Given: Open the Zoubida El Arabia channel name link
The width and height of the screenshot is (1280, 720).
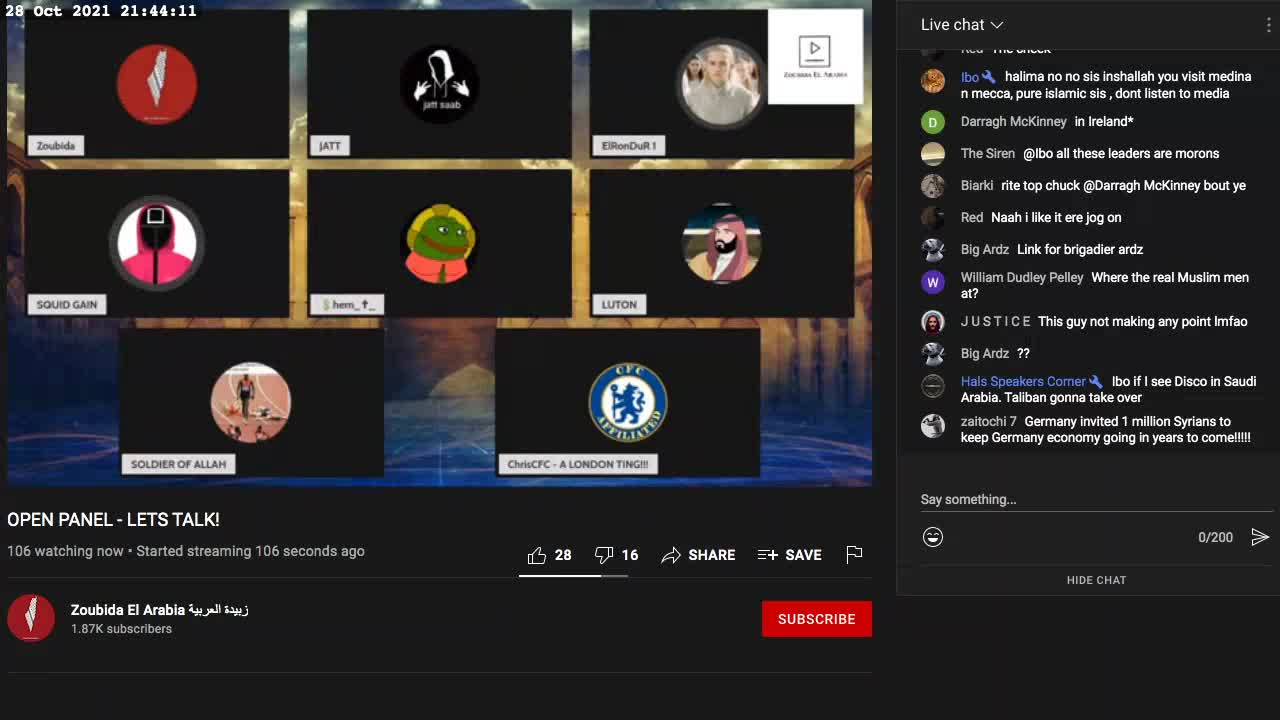Looking at the screenshot, I should tap(159, 610).
